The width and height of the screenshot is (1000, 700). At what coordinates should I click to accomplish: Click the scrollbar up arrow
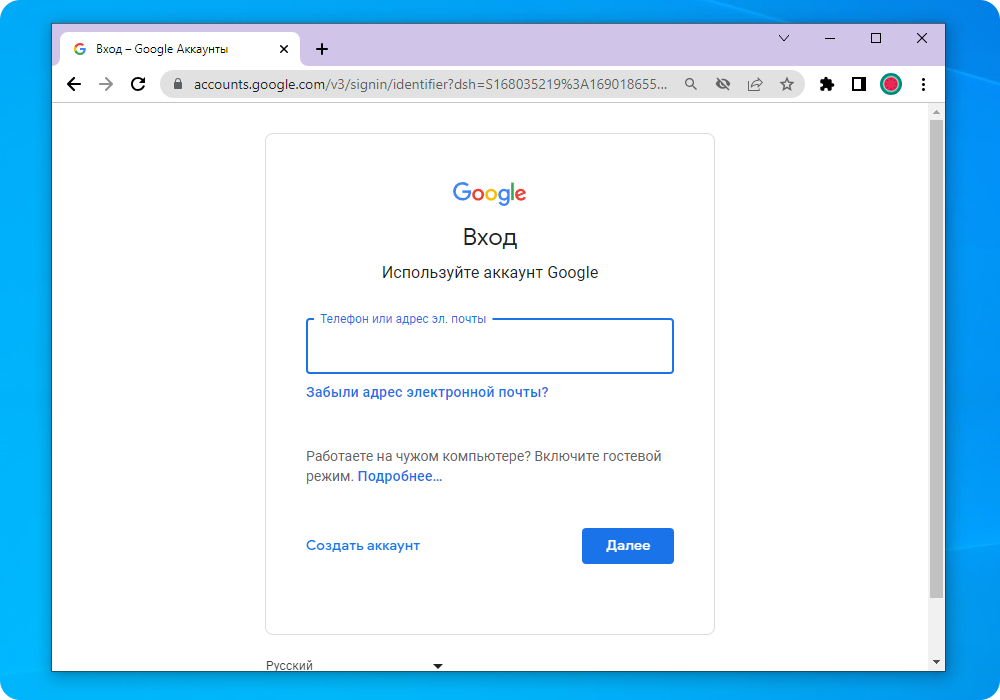click(x=936, y=112)
